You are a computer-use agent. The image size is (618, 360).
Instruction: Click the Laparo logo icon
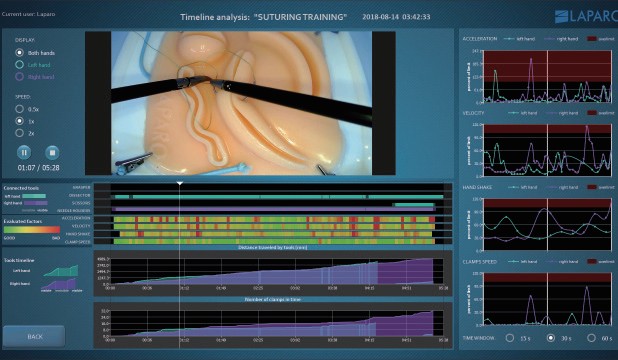point(561,17)
